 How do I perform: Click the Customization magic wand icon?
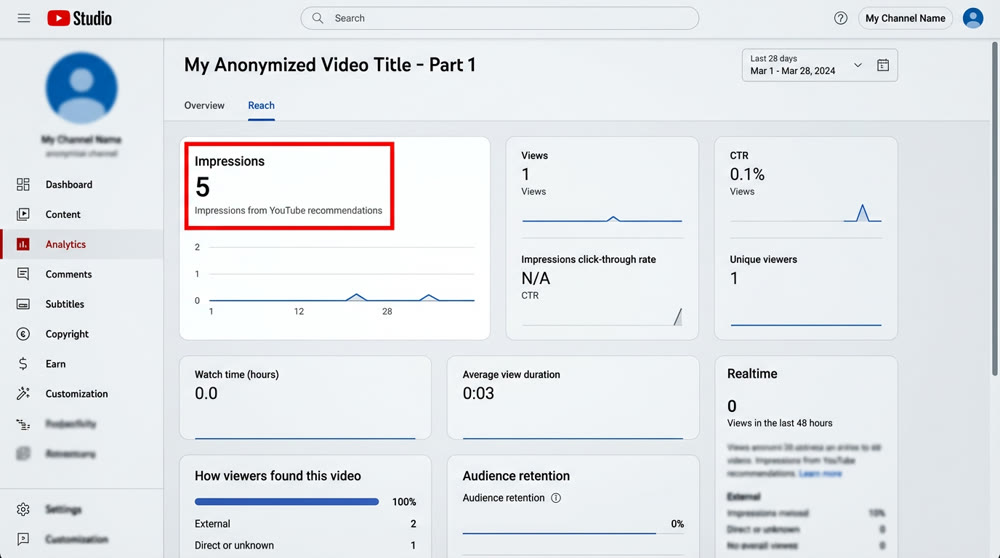23,393
